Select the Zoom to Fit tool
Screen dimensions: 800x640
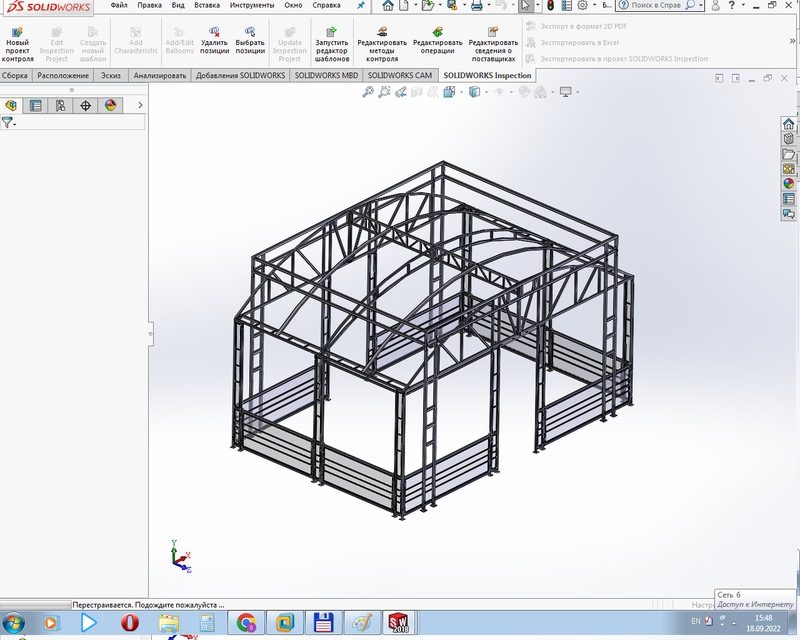tap(369, 90)
